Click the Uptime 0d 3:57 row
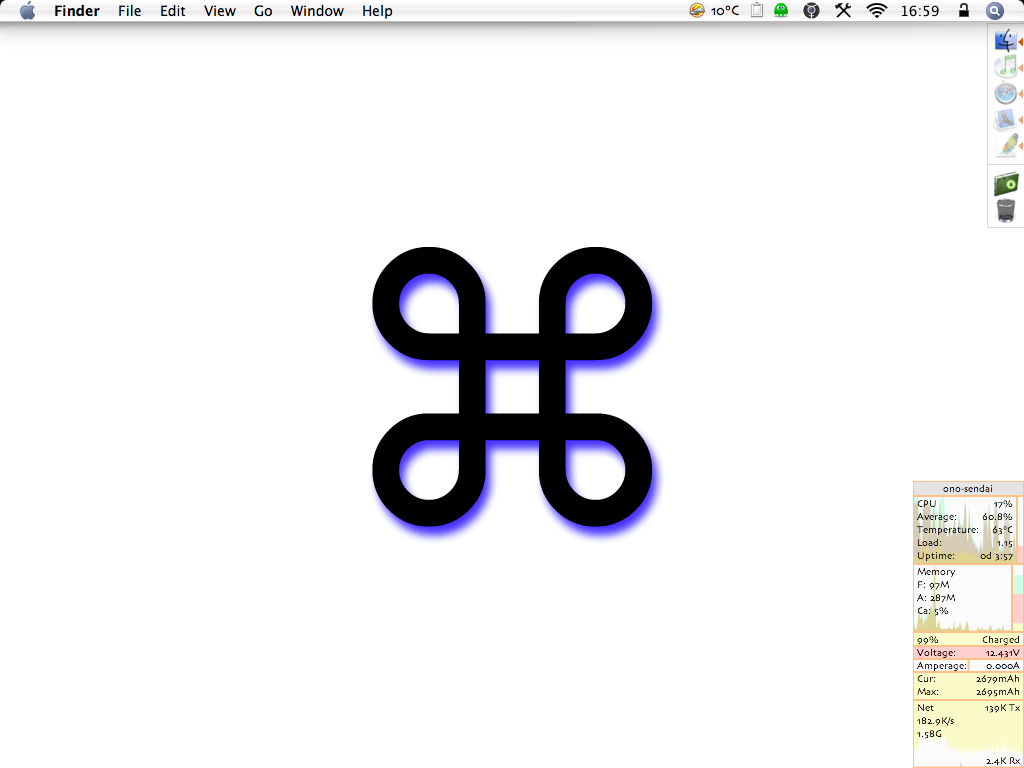Image resolution: width=1024 pixels, height=768 pixels. point(965,556)
